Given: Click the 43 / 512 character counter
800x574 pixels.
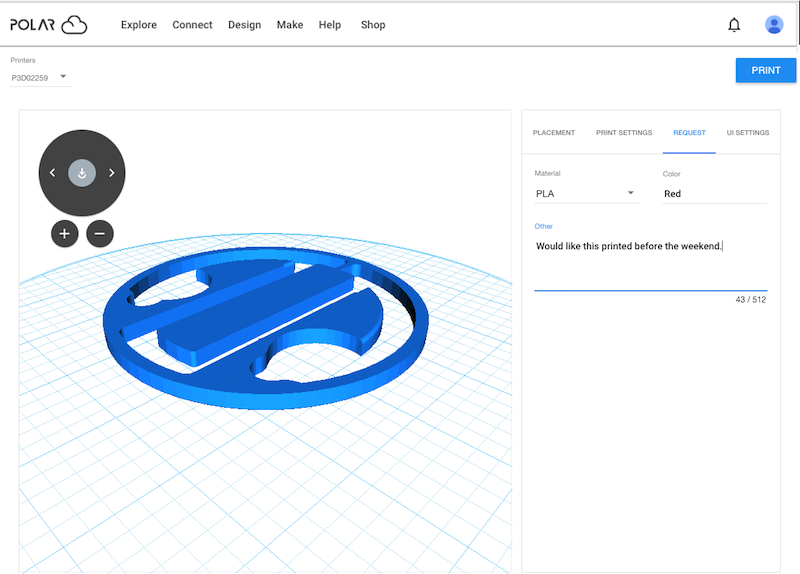Looking at the screenshot, I should (x=751, y=300).
